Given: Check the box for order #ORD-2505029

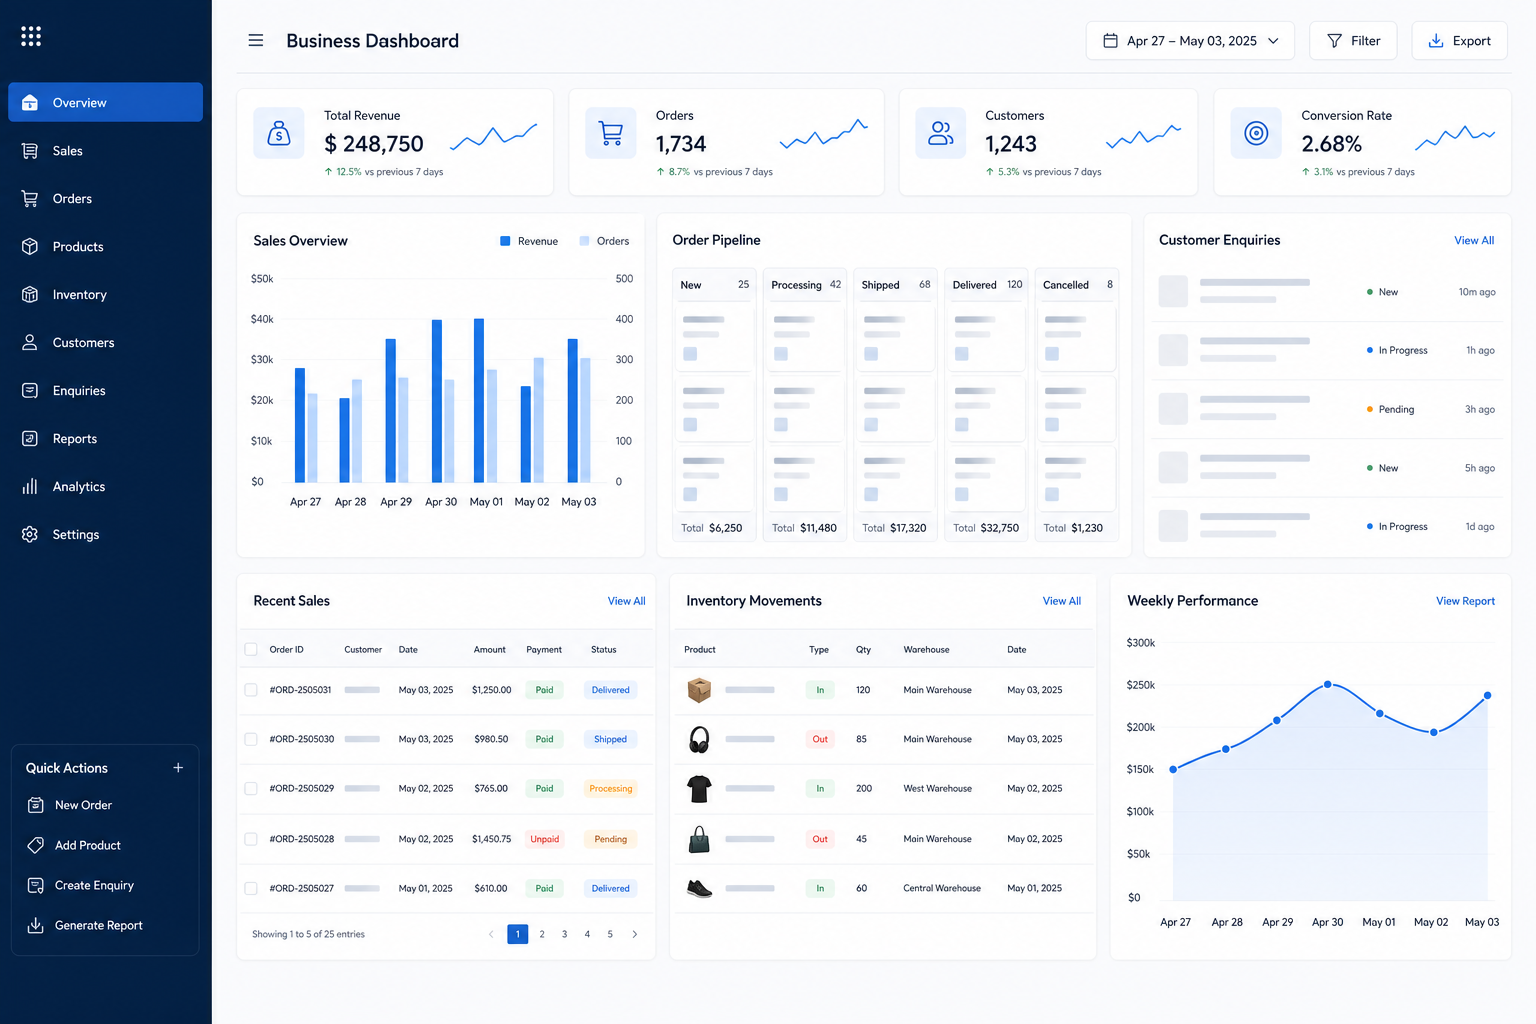Looking at the screenshot, I should (251, 789).
